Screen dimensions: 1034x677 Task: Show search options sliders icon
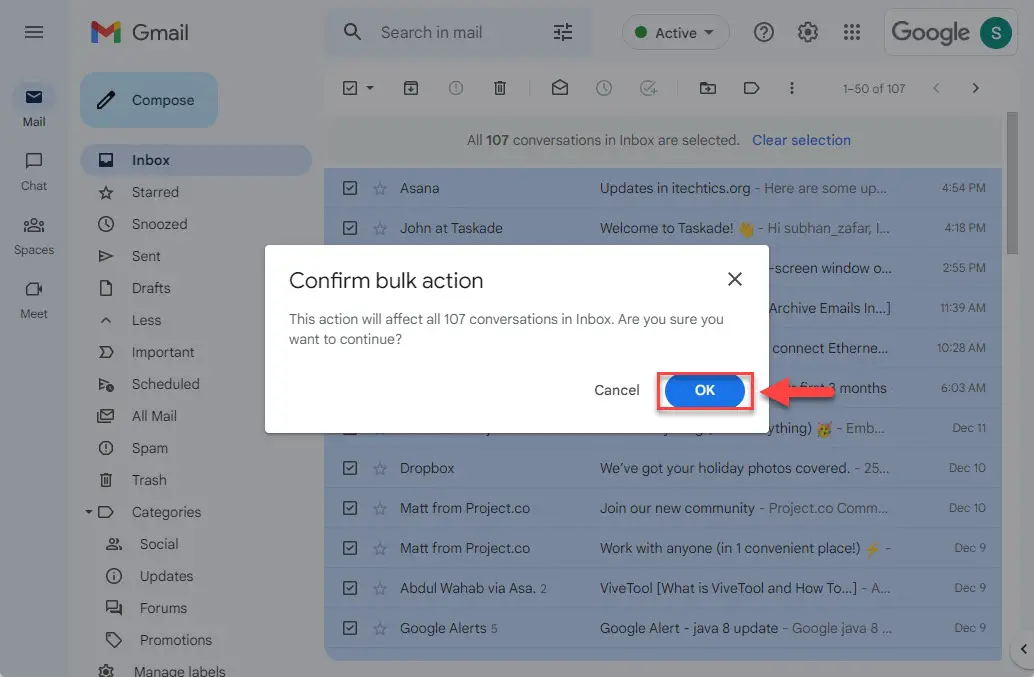(563, 32)
